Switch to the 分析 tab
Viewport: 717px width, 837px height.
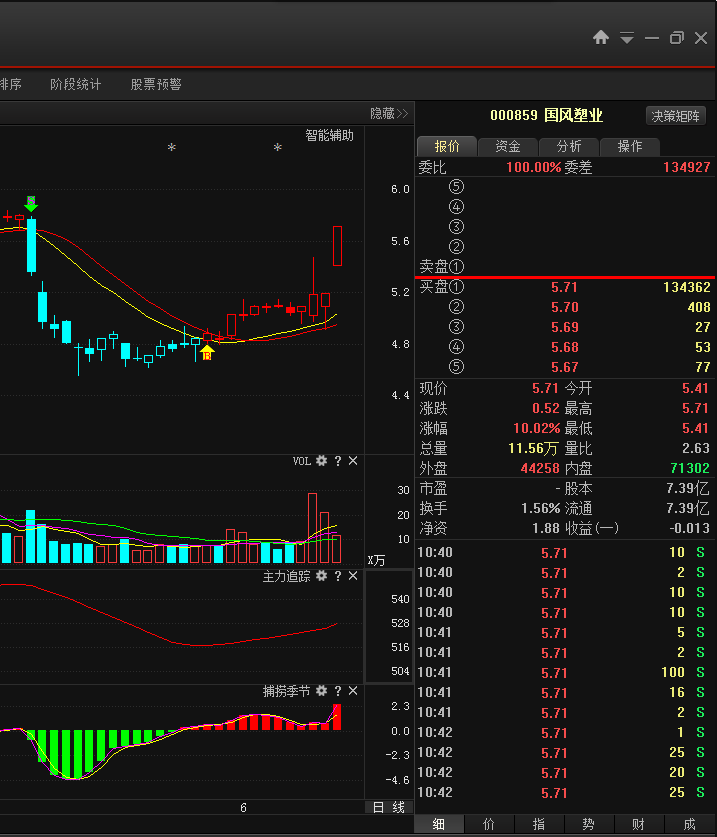[569, 146]
